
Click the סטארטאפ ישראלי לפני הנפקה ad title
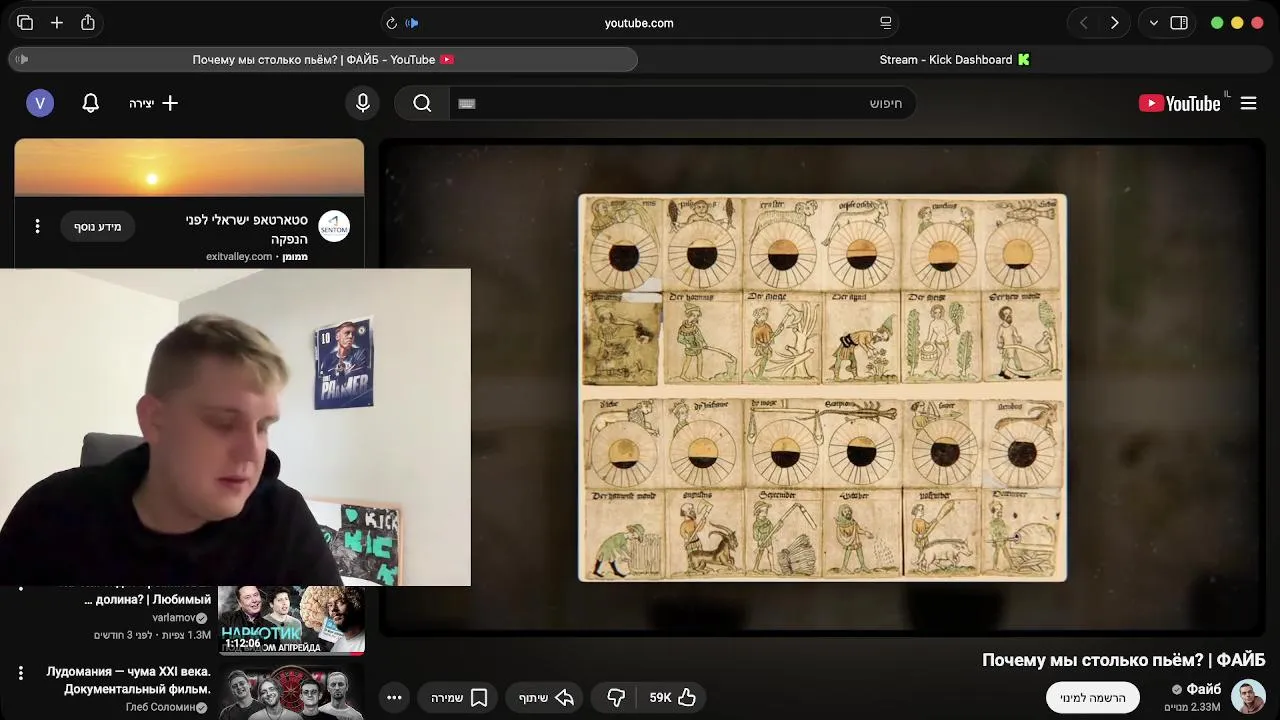point(247,229)
